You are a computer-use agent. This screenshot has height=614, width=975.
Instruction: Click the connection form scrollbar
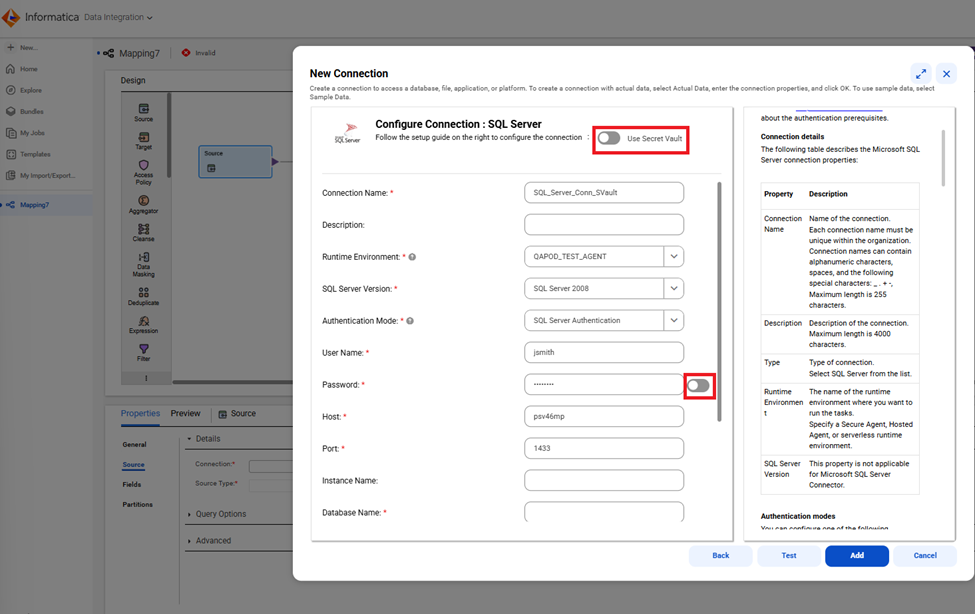719,302
